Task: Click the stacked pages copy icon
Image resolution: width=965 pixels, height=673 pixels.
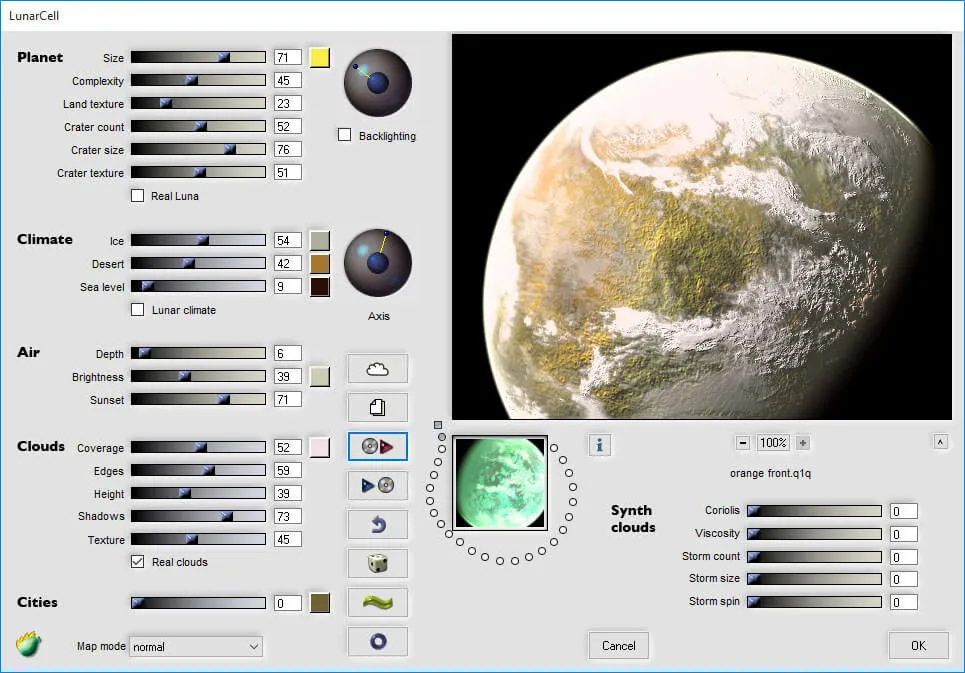Action: (377, 407)
